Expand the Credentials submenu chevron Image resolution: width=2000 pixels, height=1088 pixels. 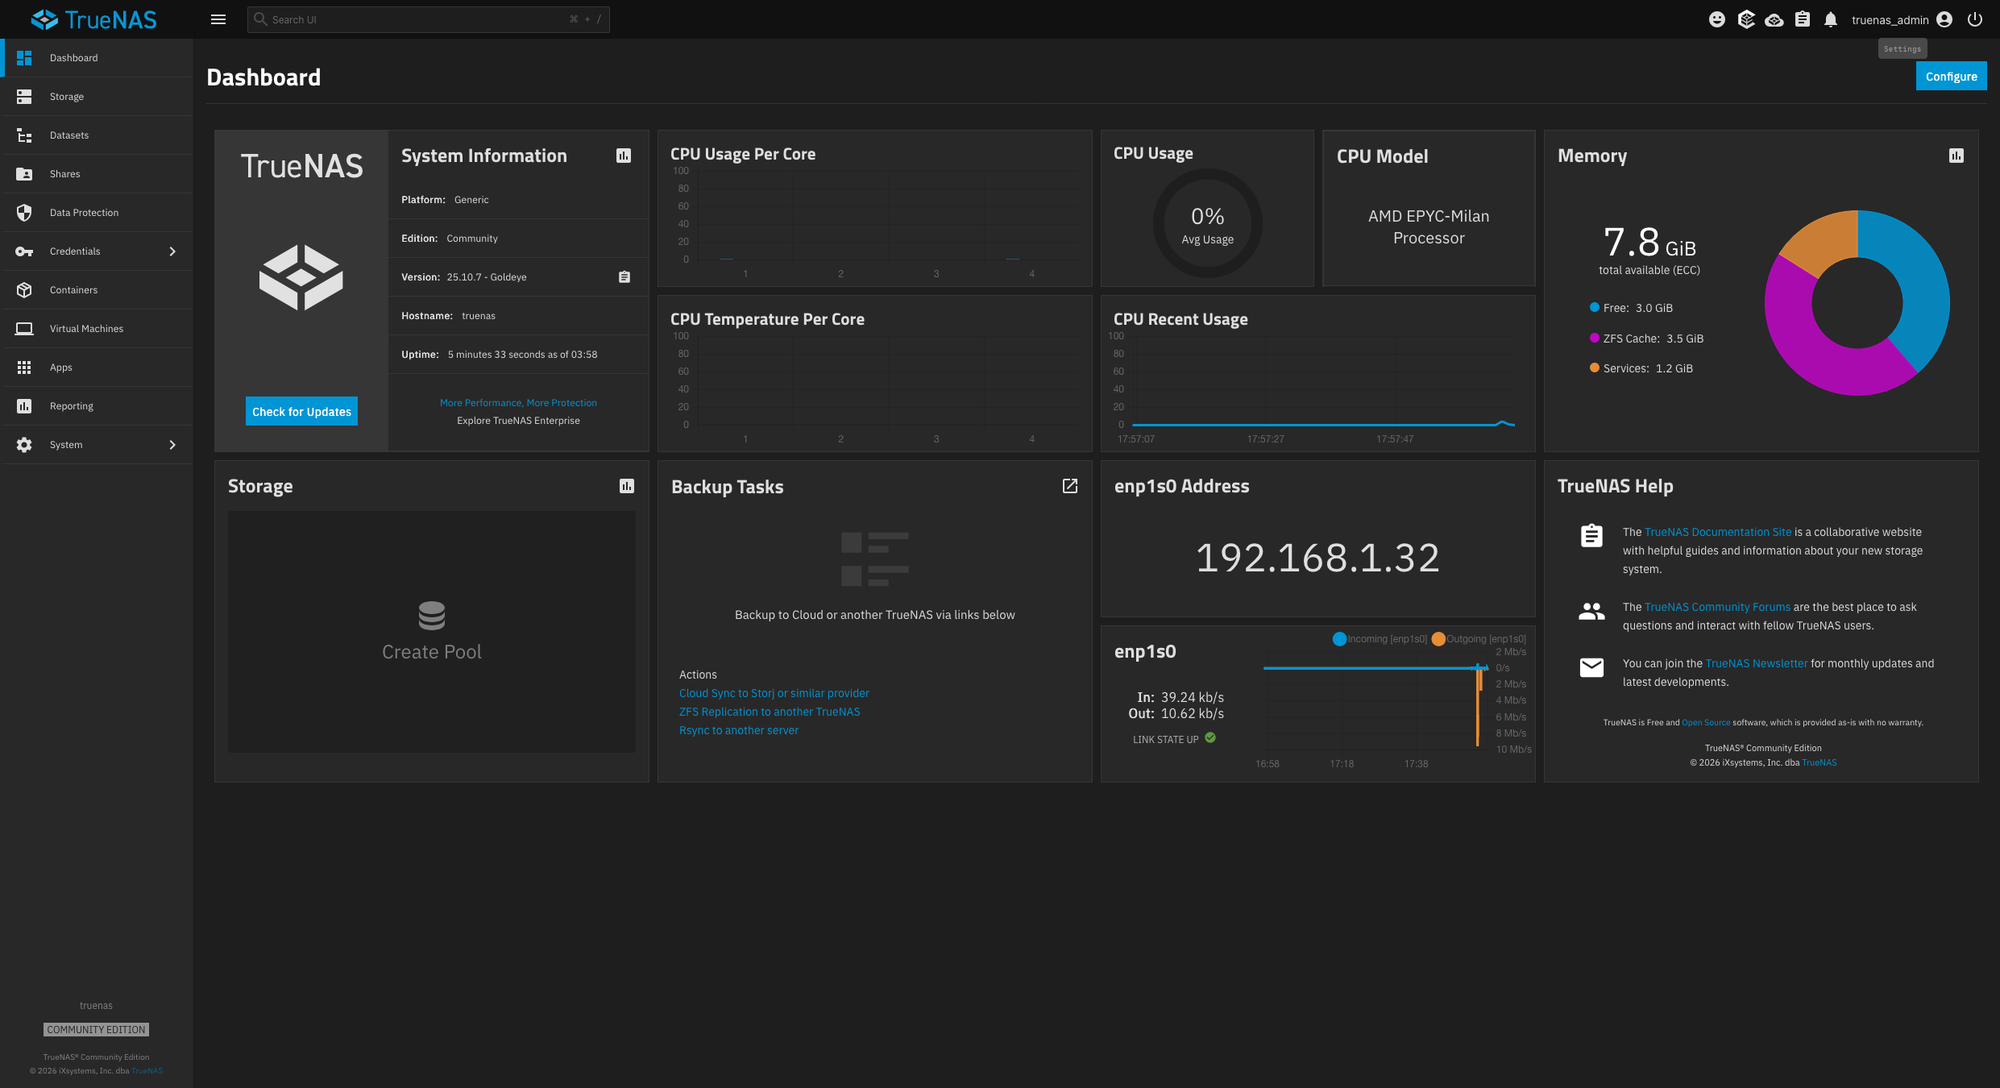172,252
